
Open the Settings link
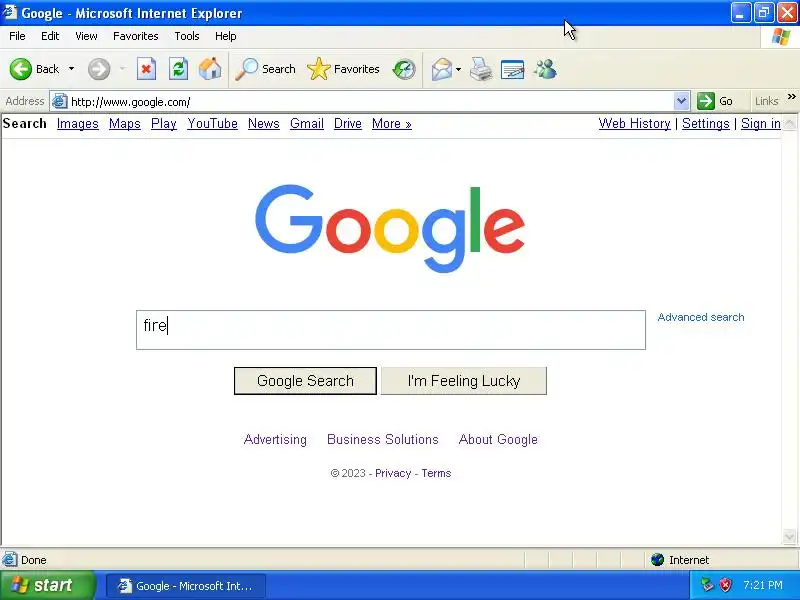pyautogui.click(x=706, y=124)
